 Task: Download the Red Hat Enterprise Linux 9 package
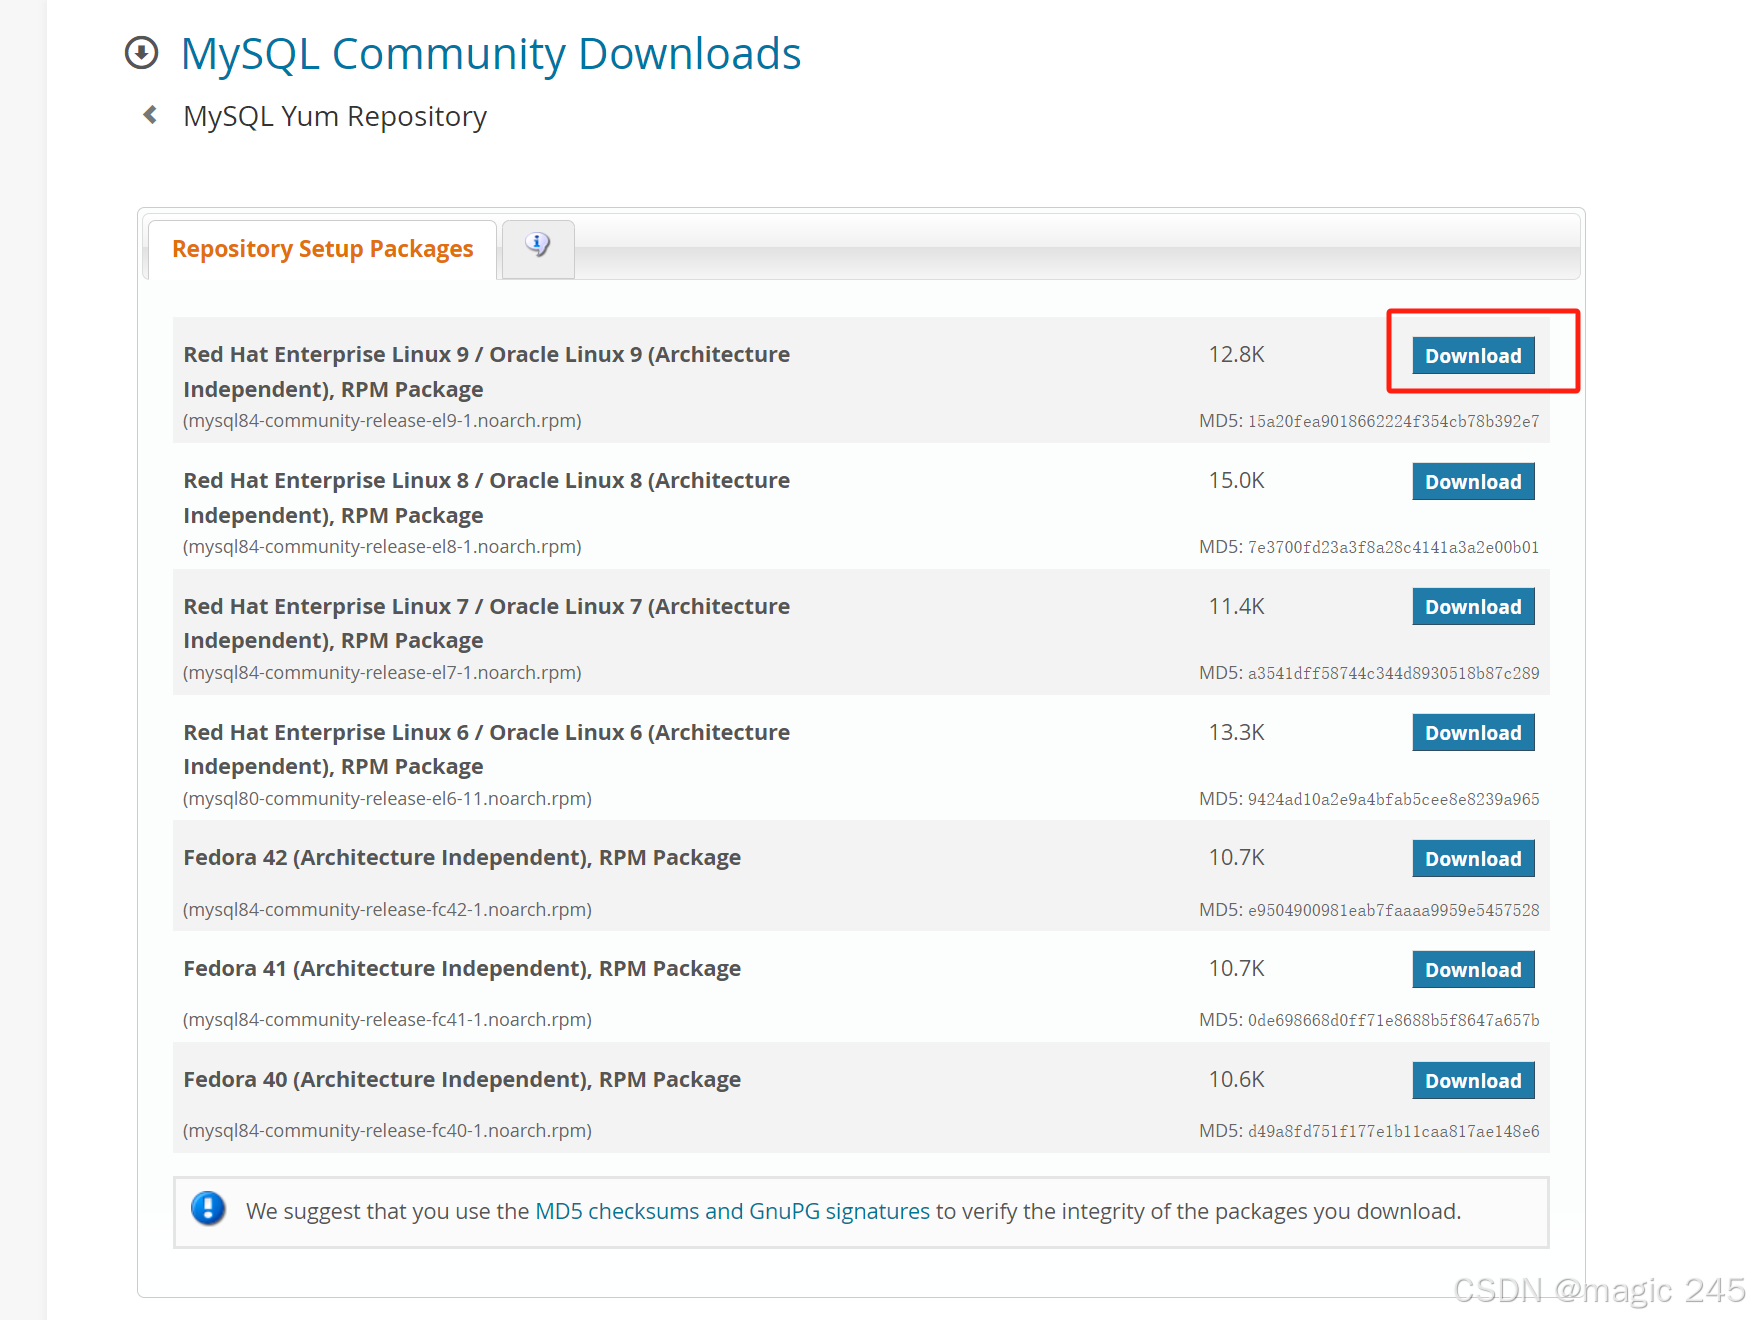[x=1473, y=356]
